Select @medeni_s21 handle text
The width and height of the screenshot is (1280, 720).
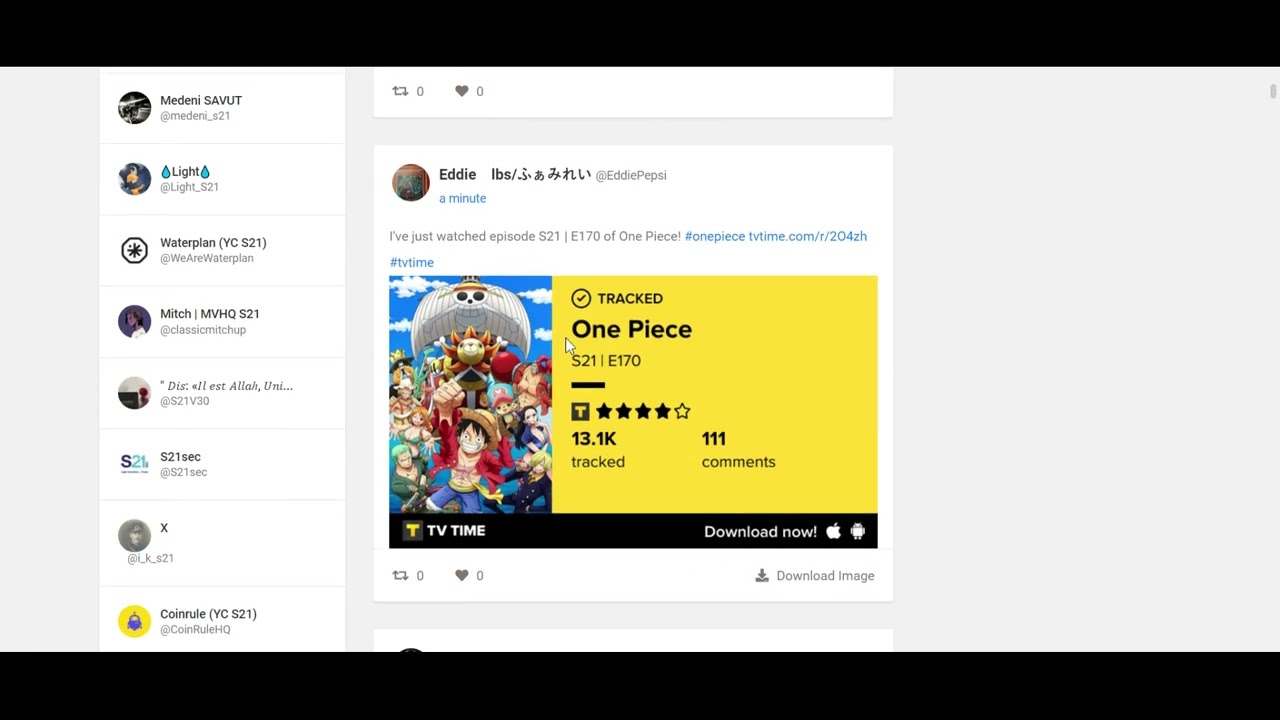[x=195, y=116]
